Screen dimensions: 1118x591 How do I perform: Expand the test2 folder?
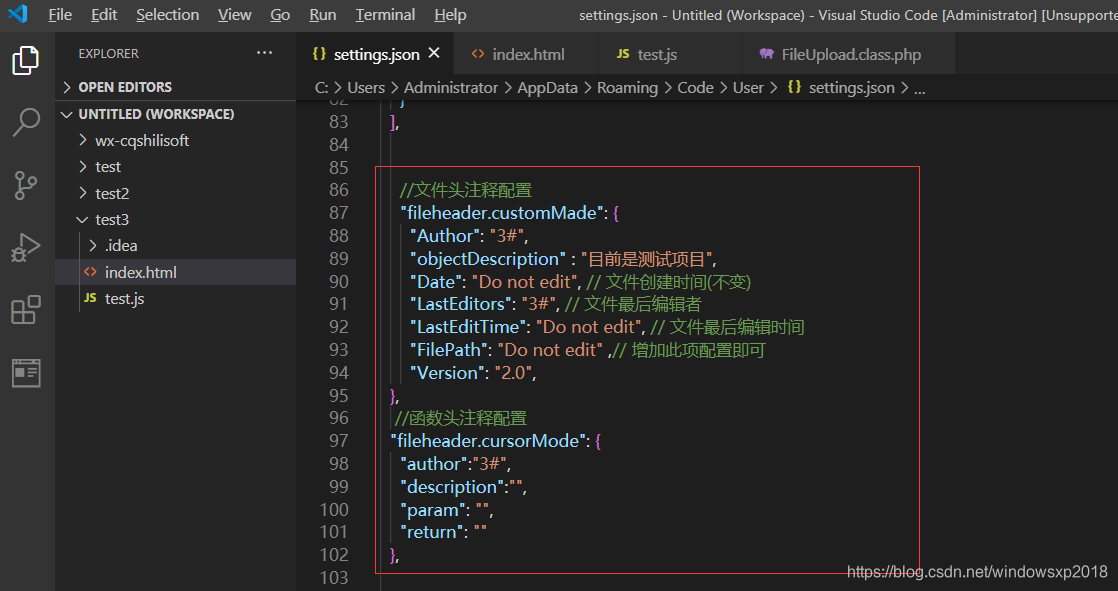111,193
